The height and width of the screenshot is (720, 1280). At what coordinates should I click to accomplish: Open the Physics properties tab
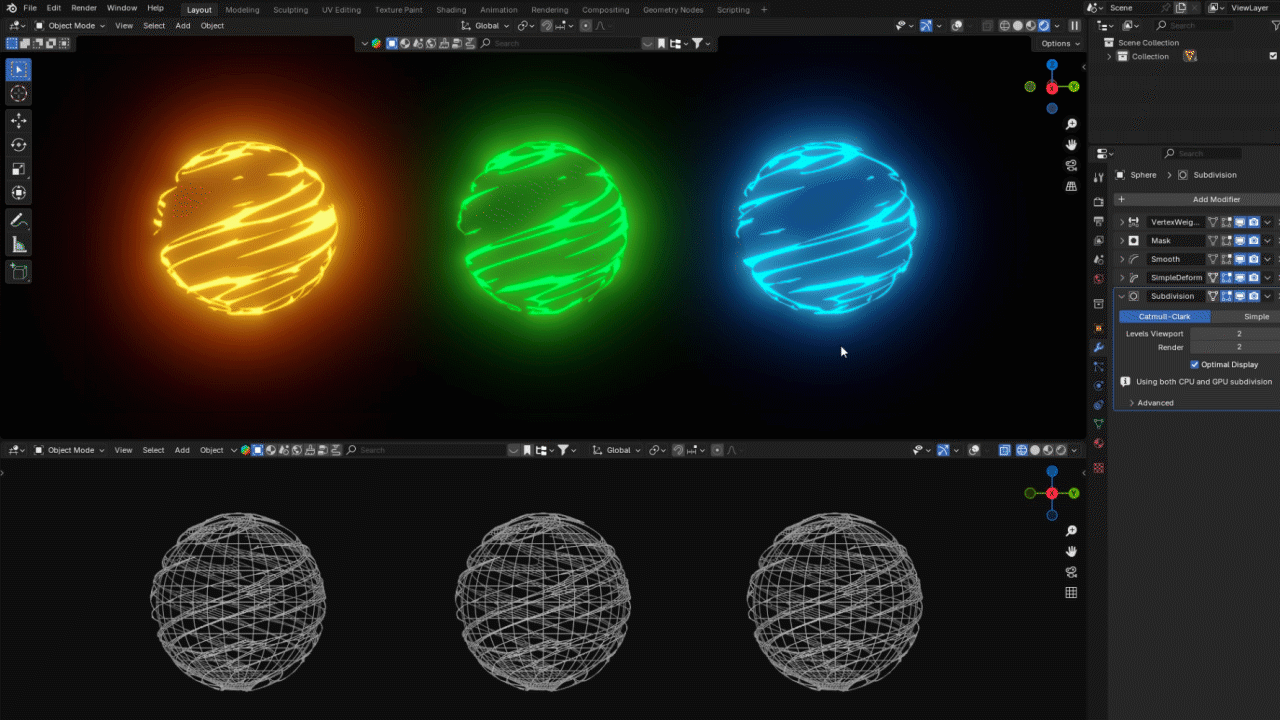1099,386
